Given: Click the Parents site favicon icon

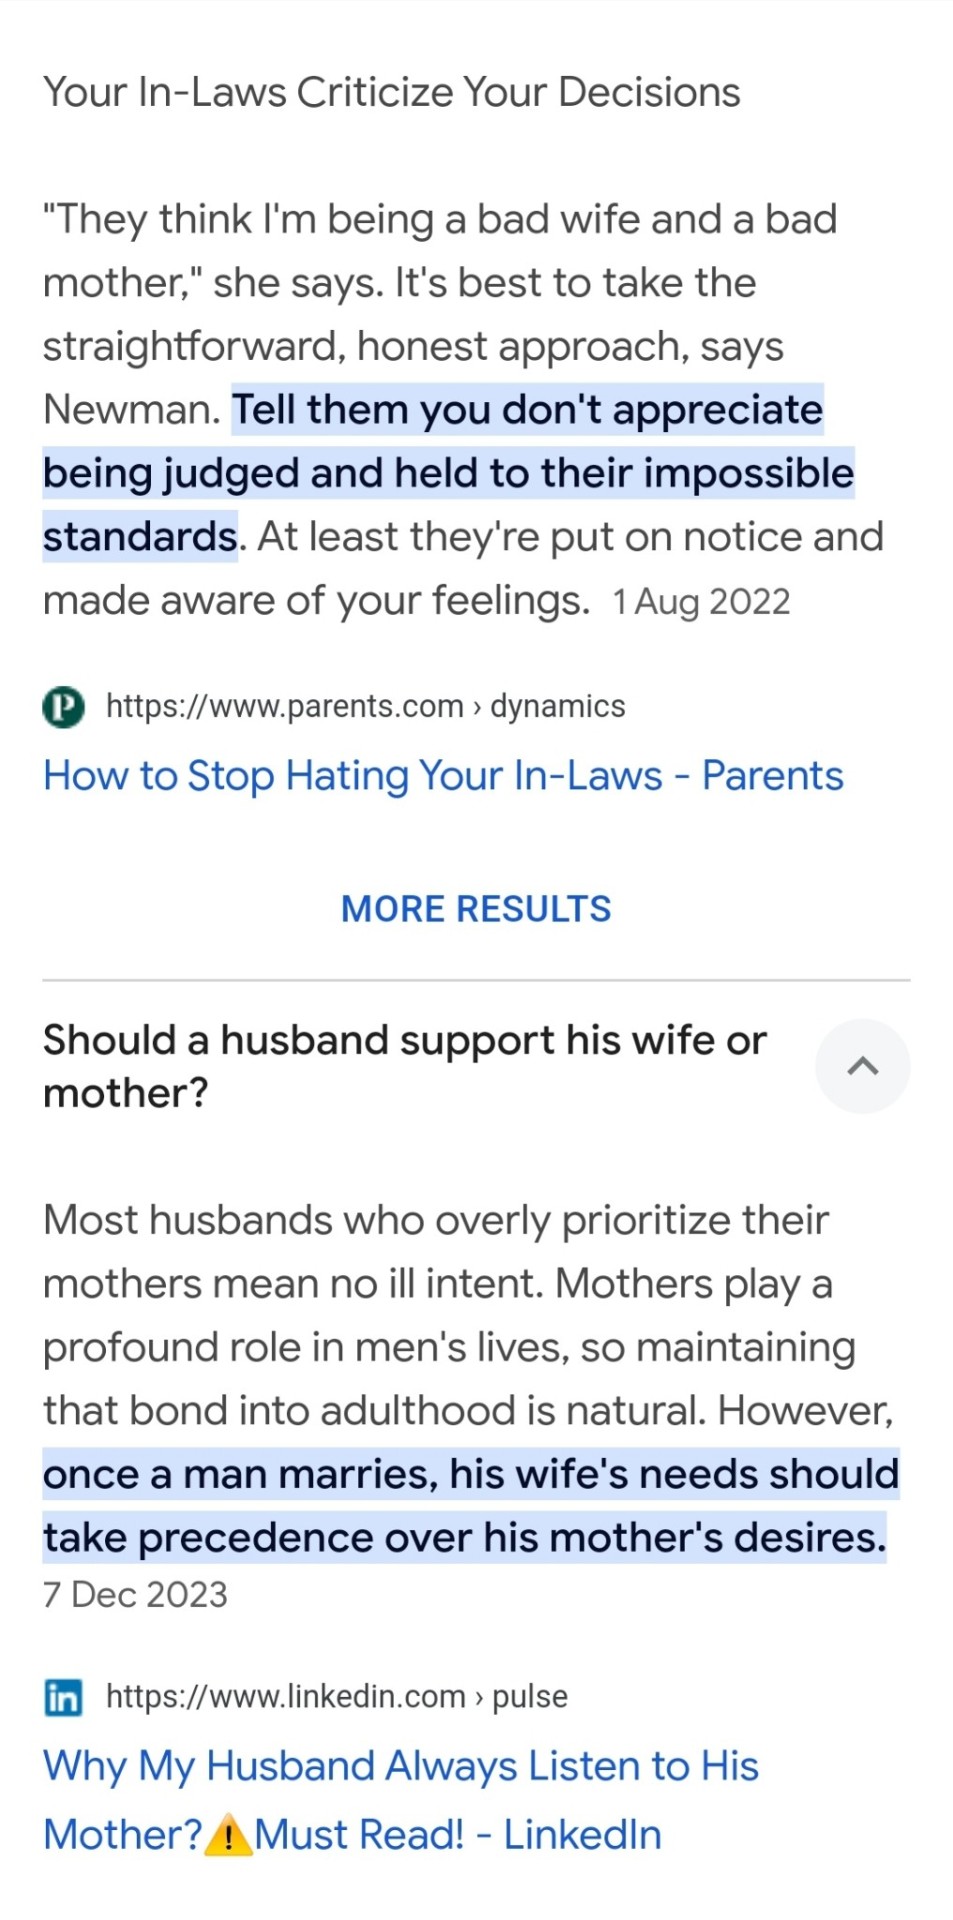Looking at the screenshot, I should click(63, 707).
